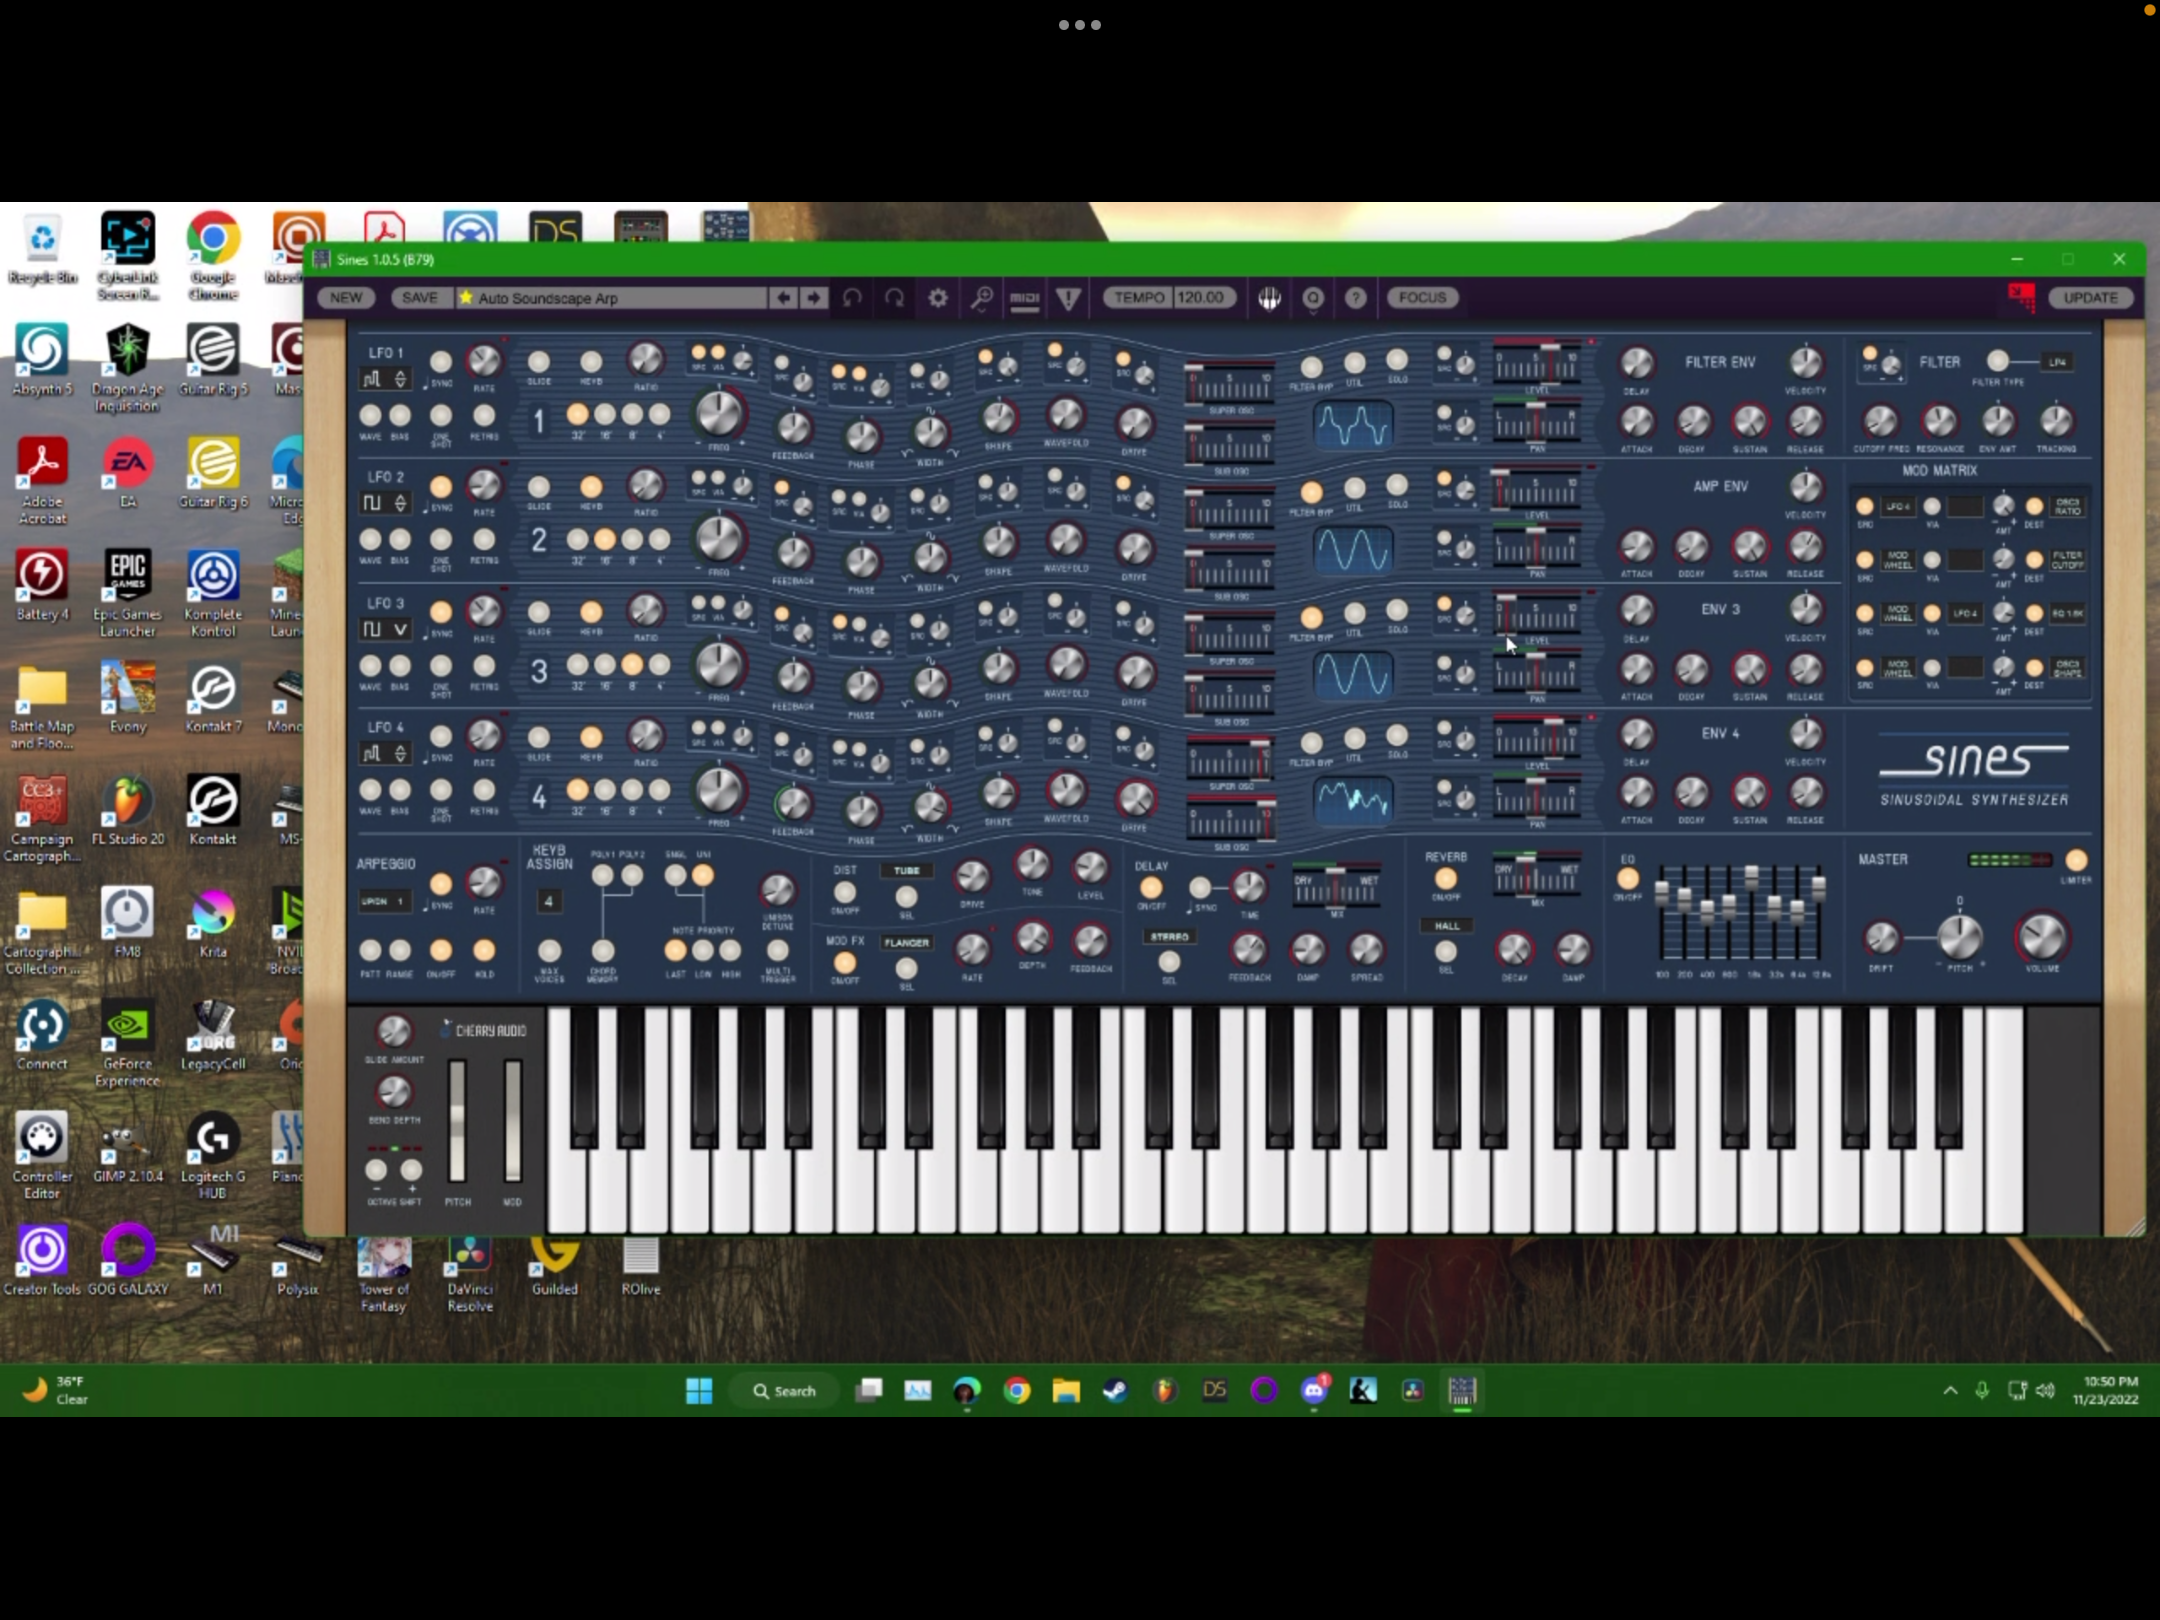Click the NEW button
Screen dimensions: 2160x1620
(346, 297)
